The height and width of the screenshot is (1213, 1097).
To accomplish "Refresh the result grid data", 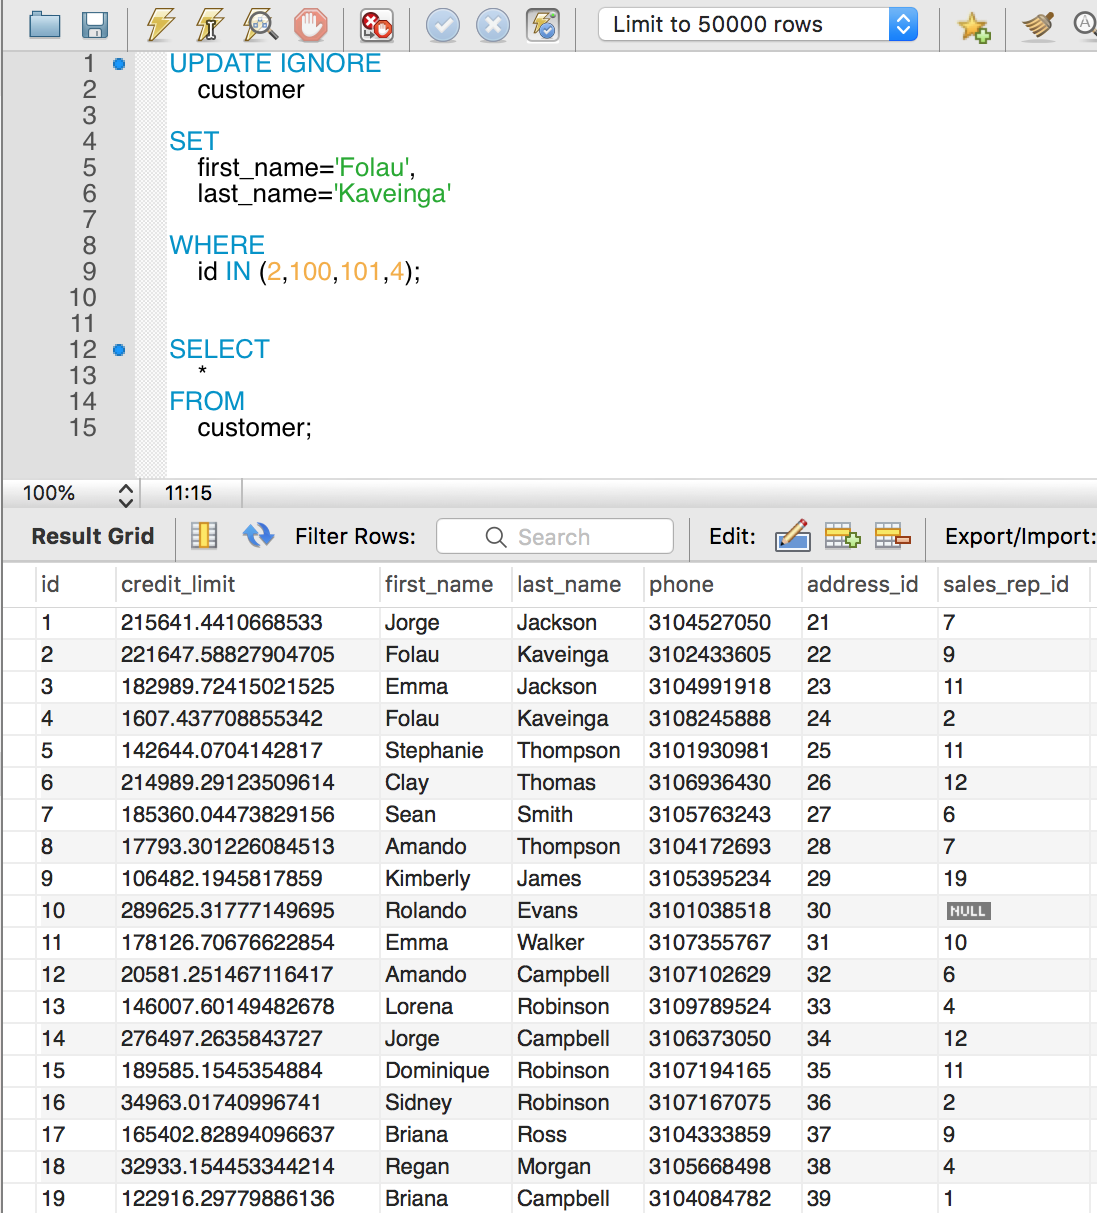I will [258, 536].
